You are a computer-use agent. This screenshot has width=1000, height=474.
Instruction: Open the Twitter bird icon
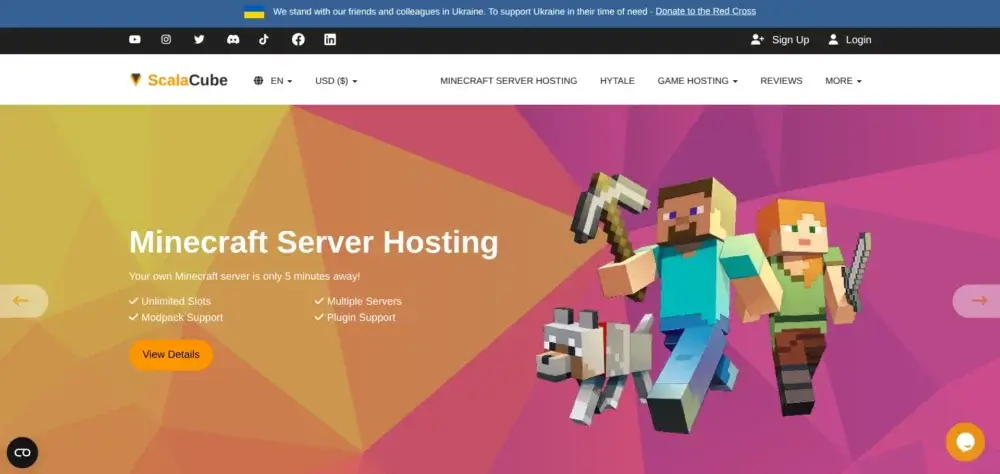click(x=199, y=40)
